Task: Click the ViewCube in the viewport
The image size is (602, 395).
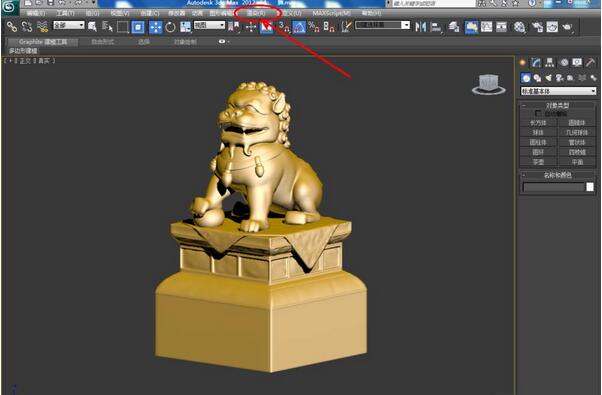Action: [489, 84]
